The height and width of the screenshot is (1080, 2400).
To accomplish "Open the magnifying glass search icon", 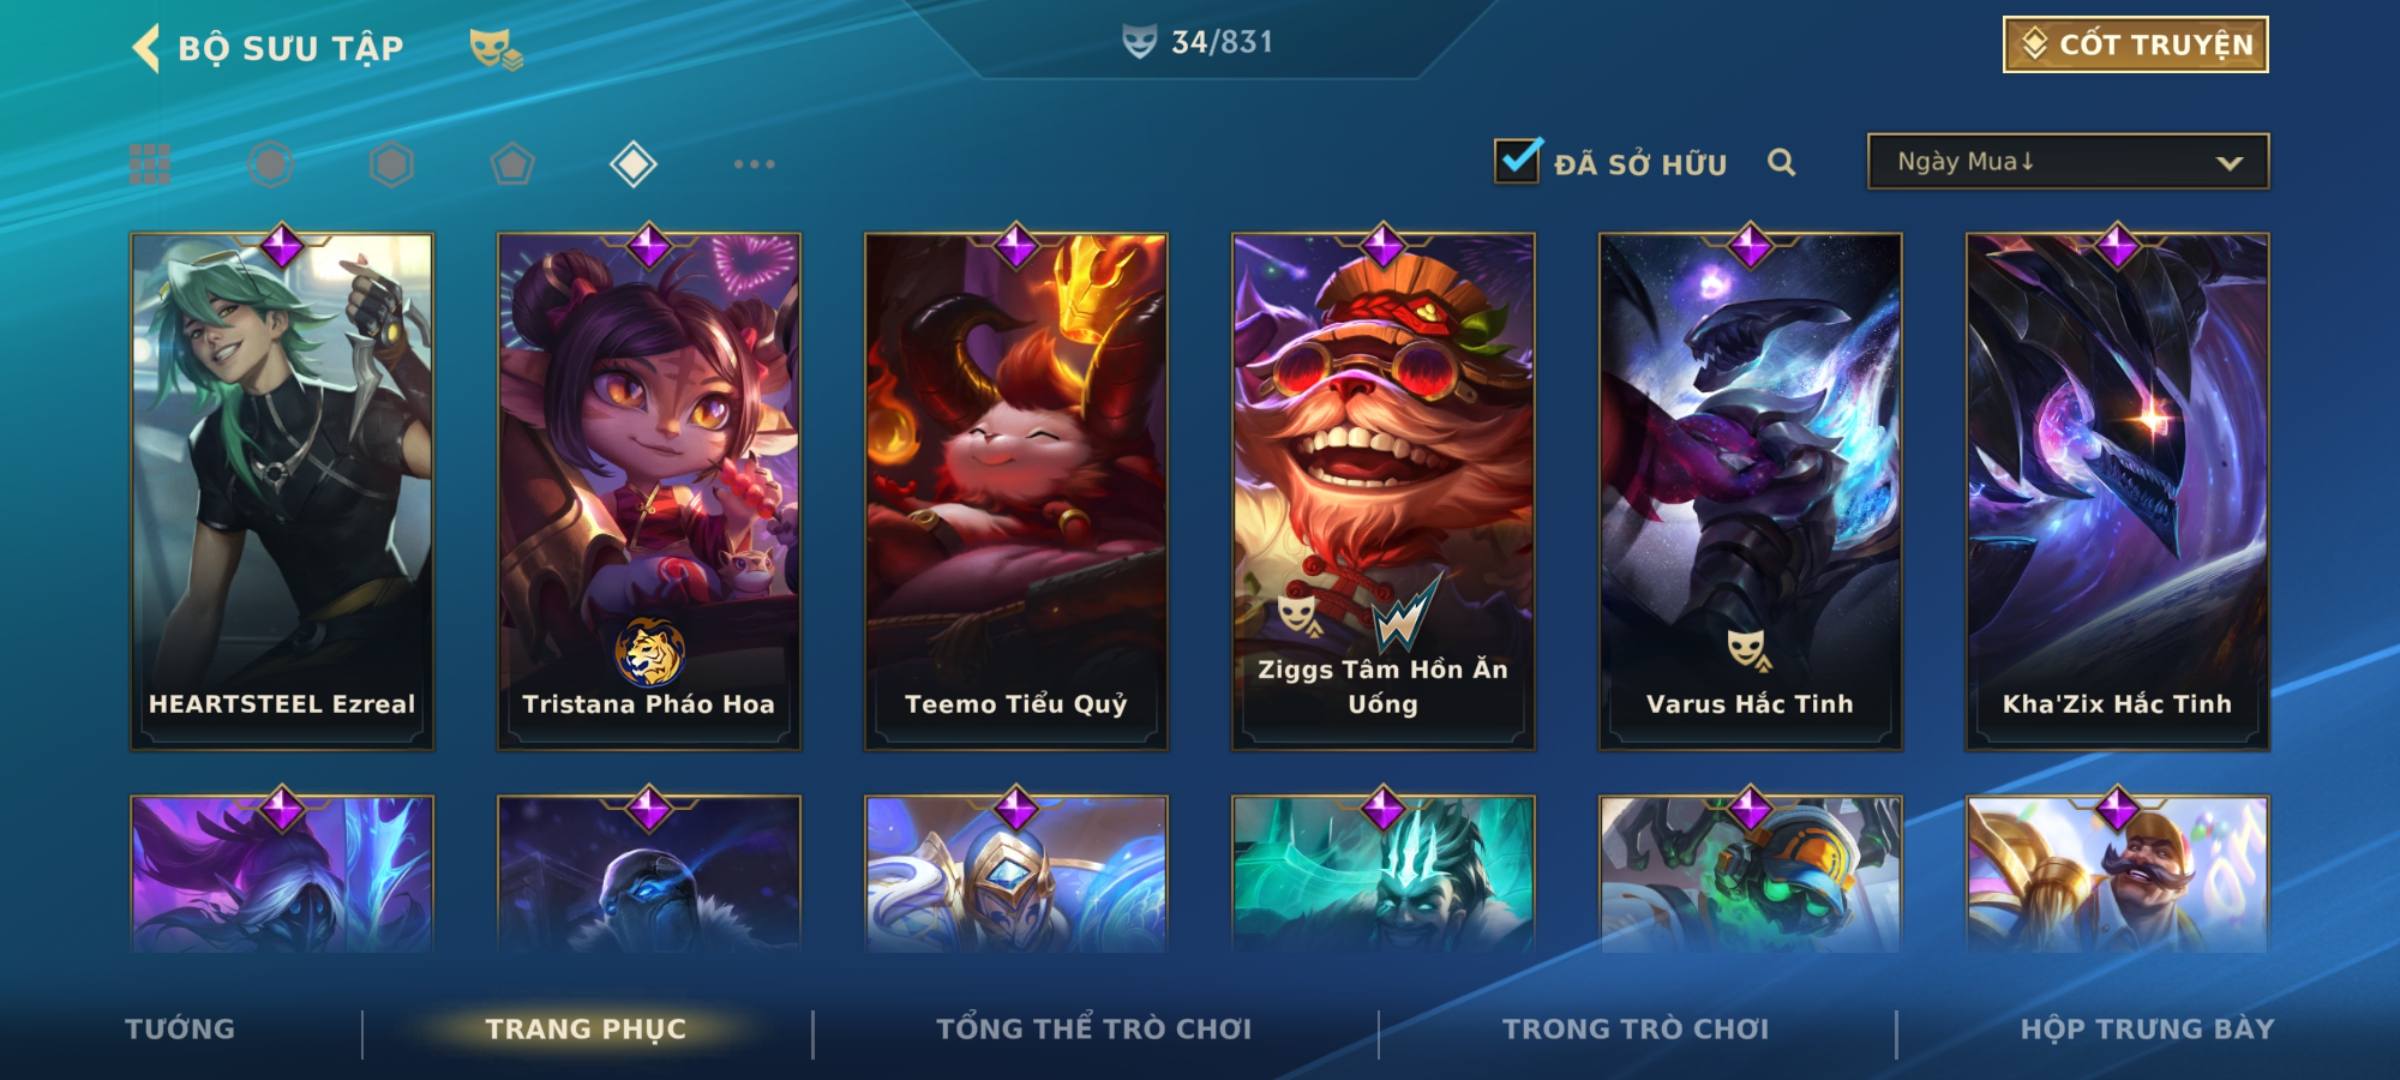I will (1781, 162).
